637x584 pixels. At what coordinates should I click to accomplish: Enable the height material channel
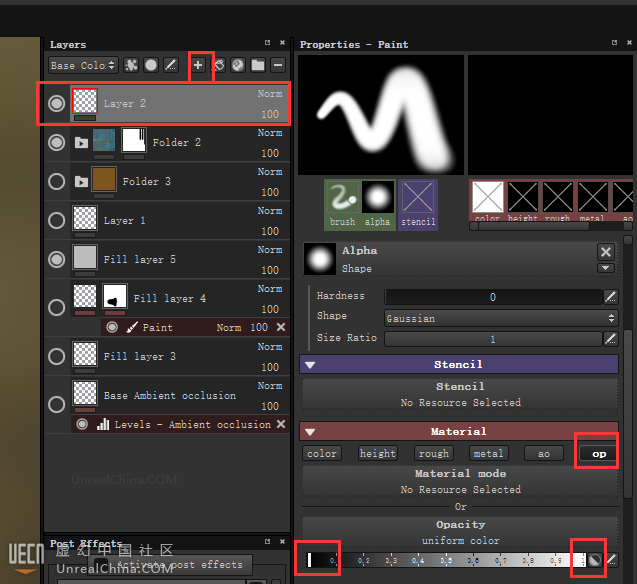378,453
